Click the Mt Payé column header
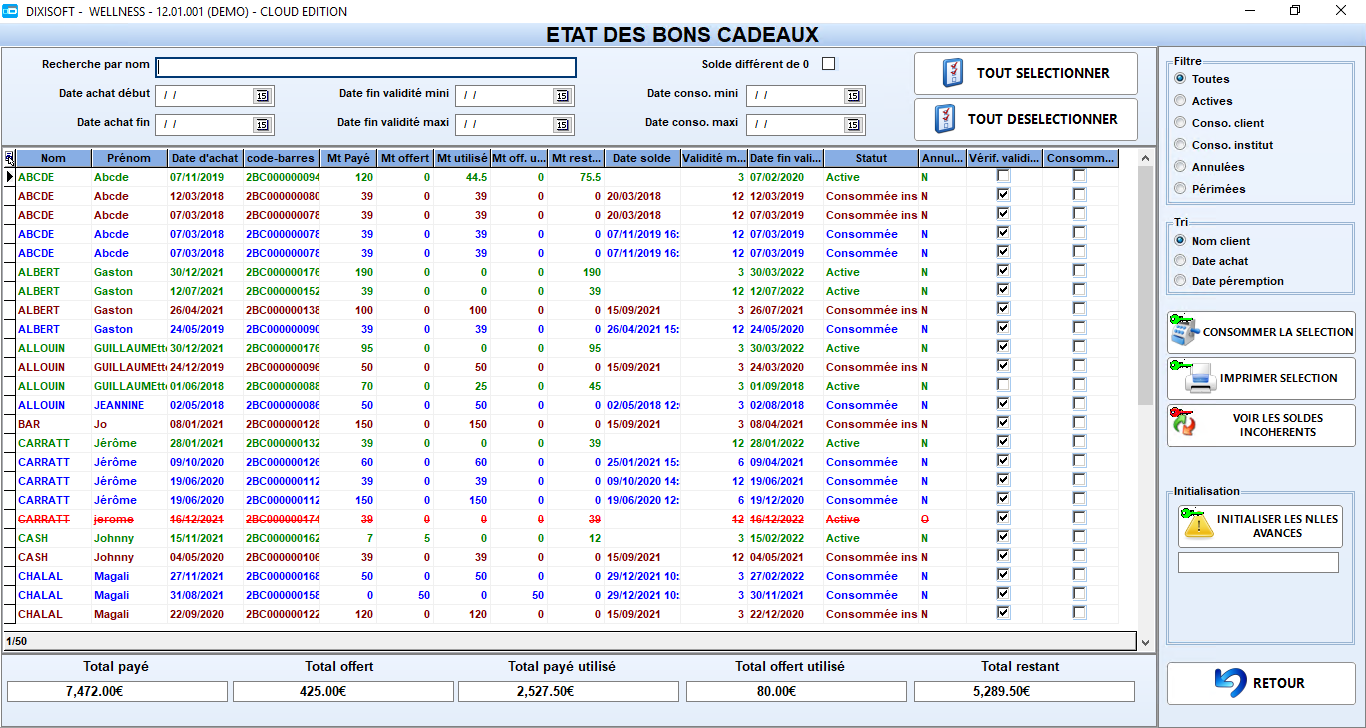Viewport: 1366px width, 728px height. [x=348, y=158]
